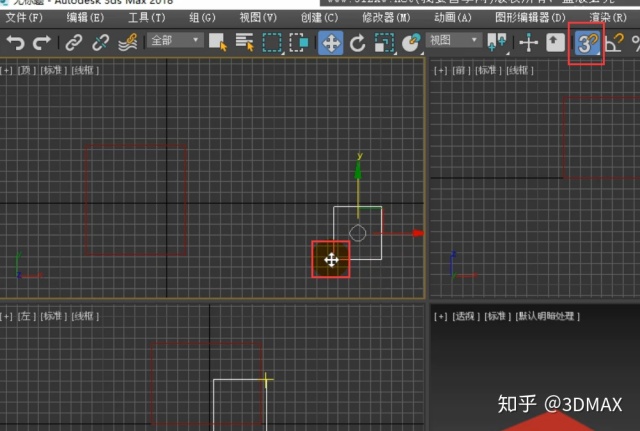Open the 渲染(R) menu
The image size is (640, 431).
tap(608, 18)
